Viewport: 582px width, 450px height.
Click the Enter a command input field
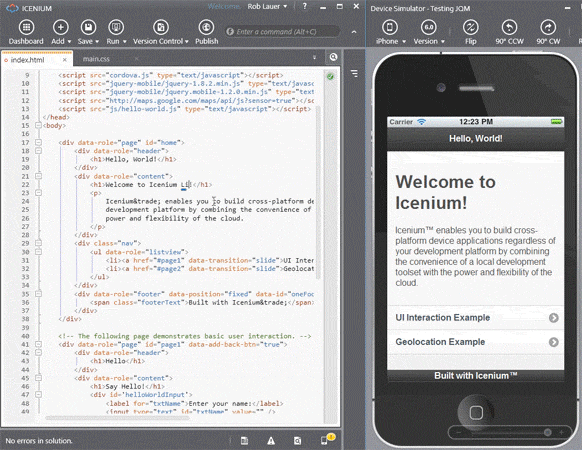click(x=282, y=32)
